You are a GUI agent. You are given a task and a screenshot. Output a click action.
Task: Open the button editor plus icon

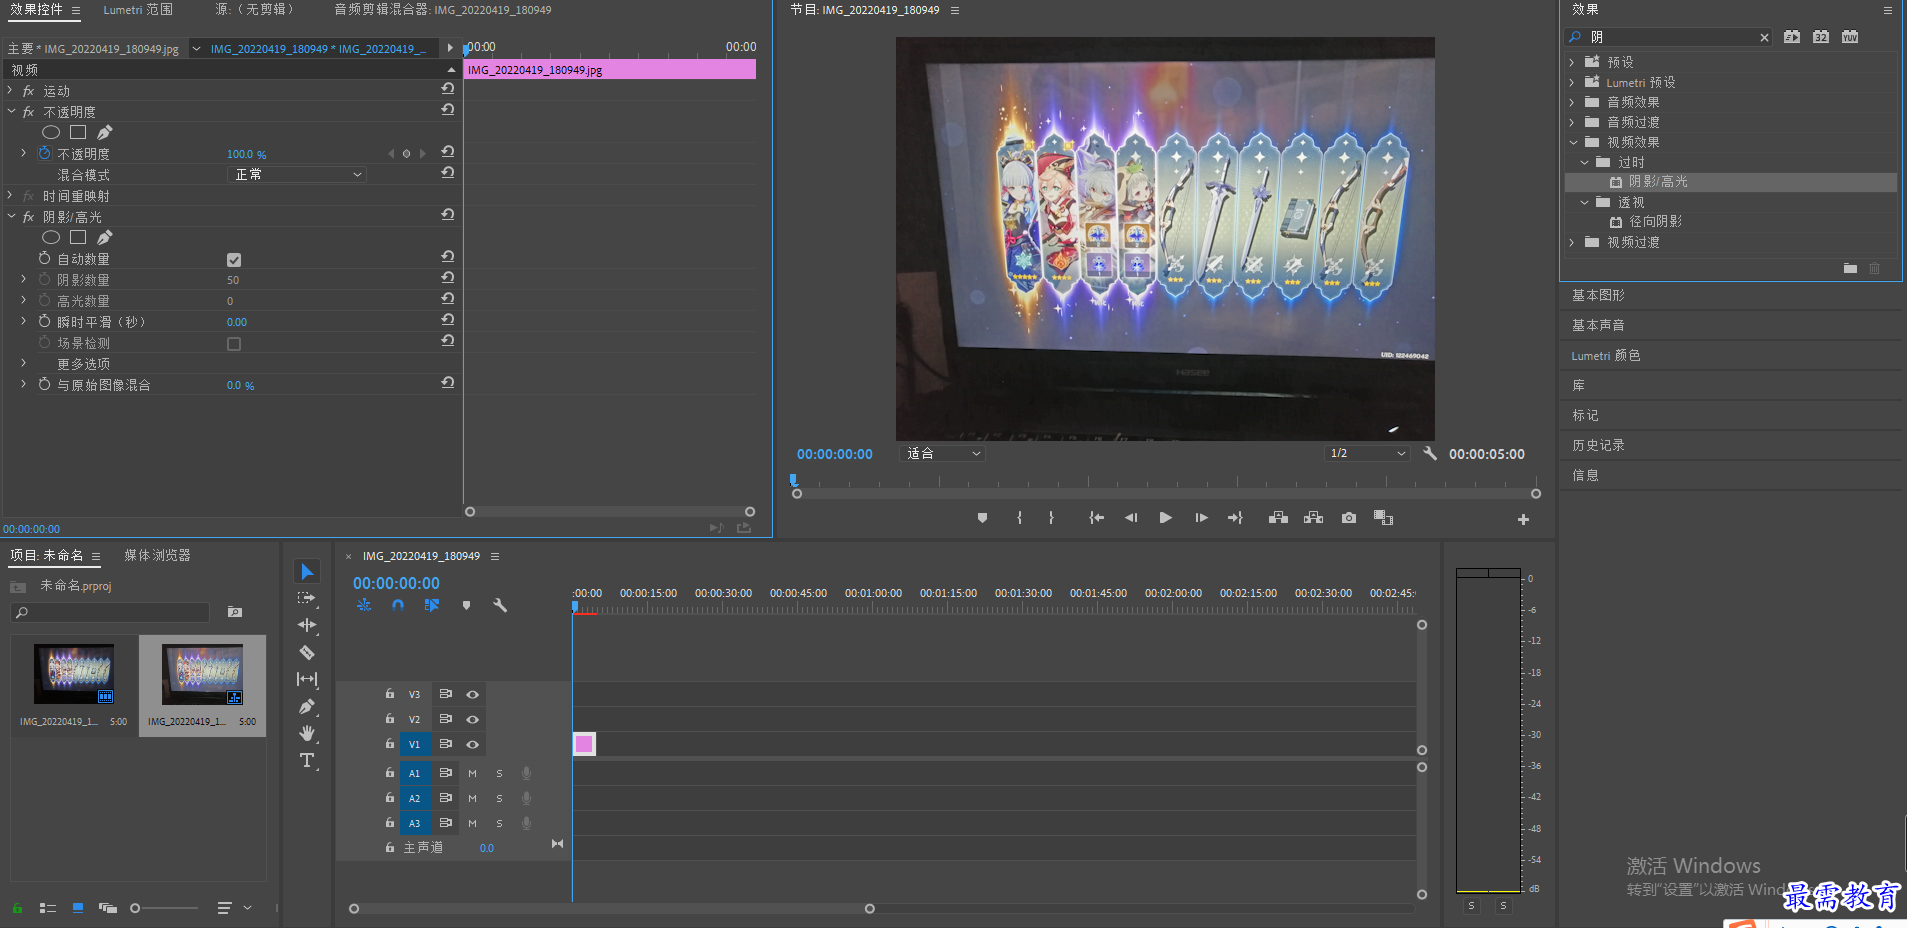(1523, 519)
